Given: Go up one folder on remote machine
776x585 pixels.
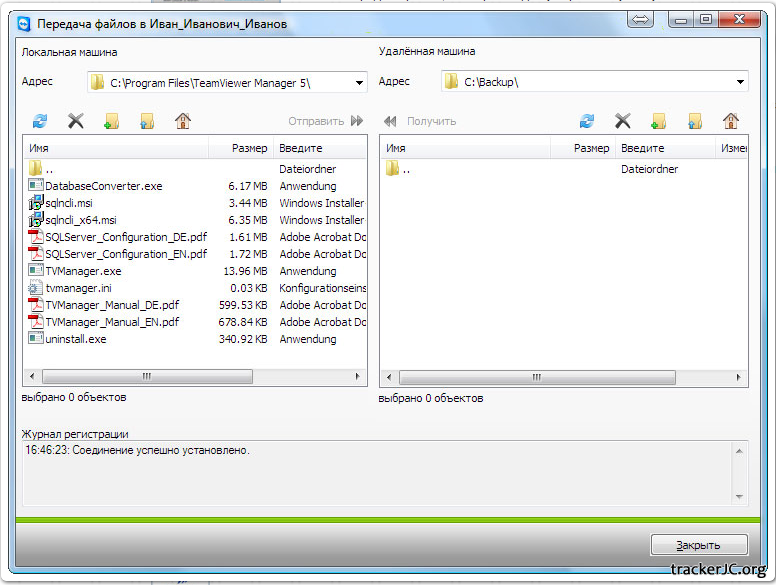Looking at the screenshot, I should click(694, 121).
